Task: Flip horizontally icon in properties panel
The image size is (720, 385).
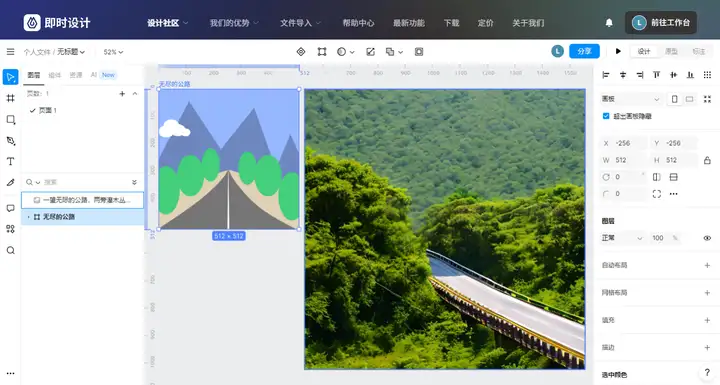Action: point(657,177)
